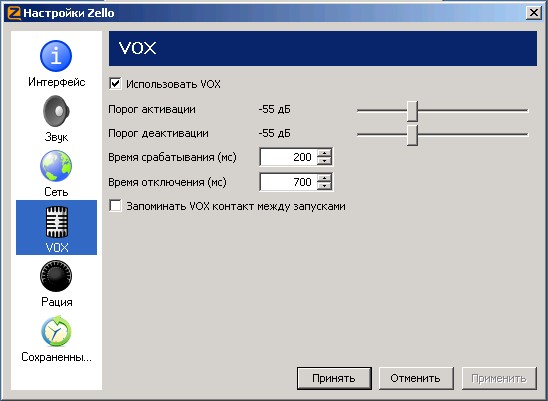Click the Порог активации slider handle
The height and width of the screenshot is (401, 548).
click(x=412, y=111)
